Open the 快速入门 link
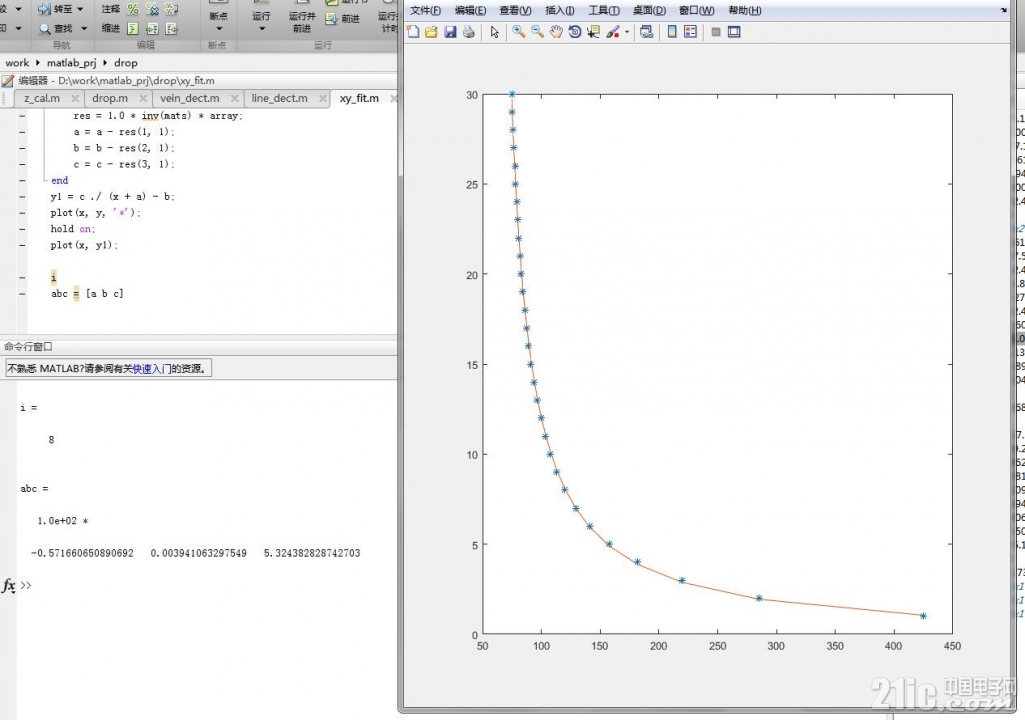The image size is (1025, 720). 152,369
